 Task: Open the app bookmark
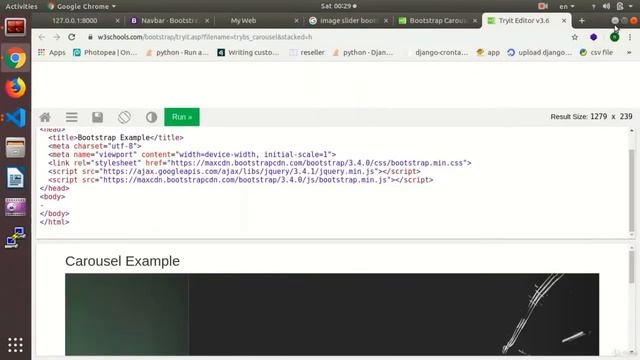click(488, 53)
